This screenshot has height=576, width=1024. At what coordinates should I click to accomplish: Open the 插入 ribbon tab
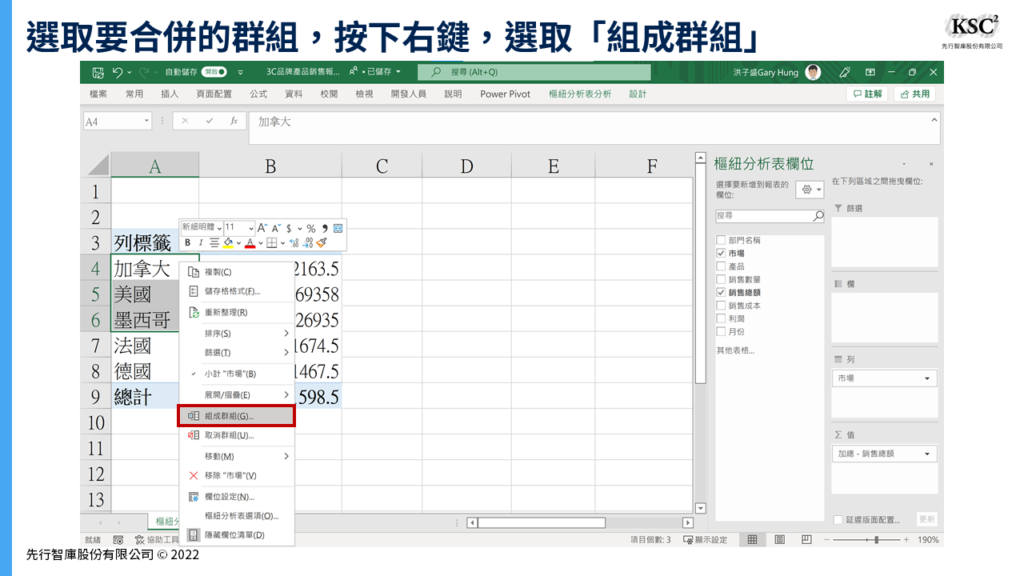[x=170, y=94]
